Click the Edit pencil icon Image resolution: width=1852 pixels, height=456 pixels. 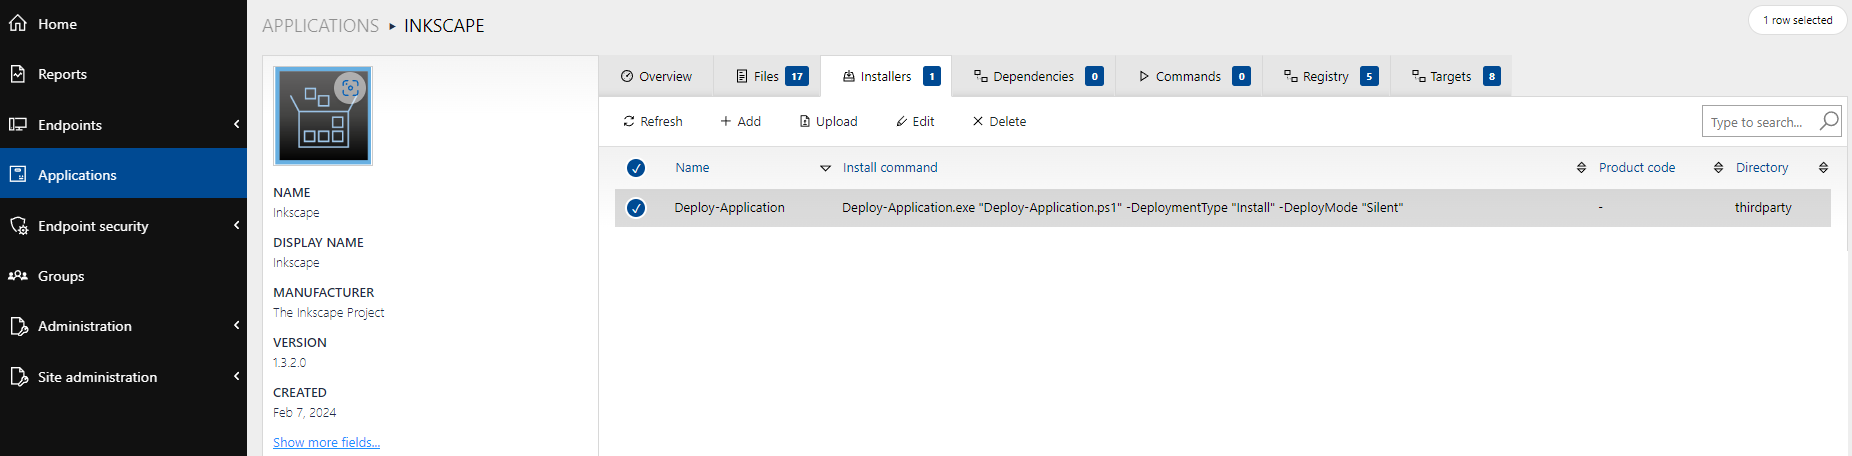pyautogui.click(x=901, y=121)
